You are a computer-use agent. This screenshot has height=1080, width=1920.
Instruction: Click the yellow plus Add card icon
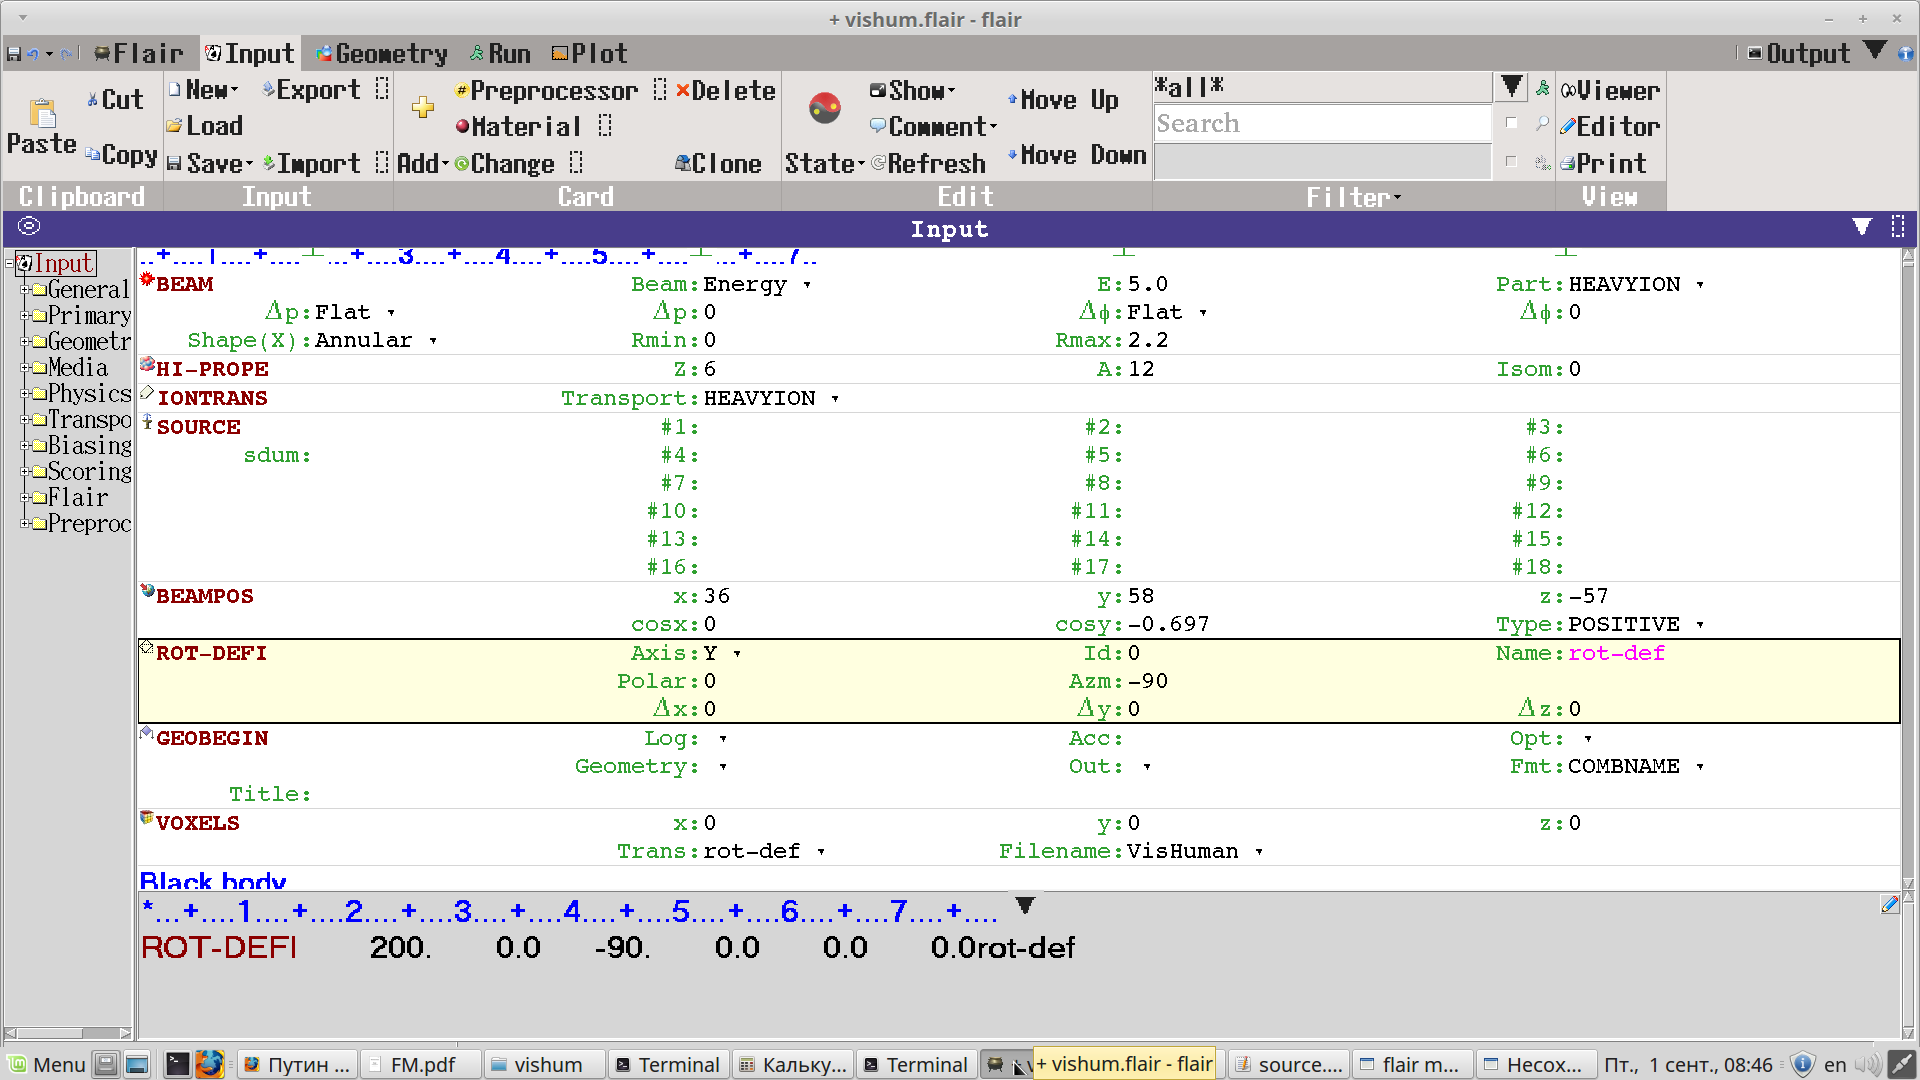pos(423,107)
